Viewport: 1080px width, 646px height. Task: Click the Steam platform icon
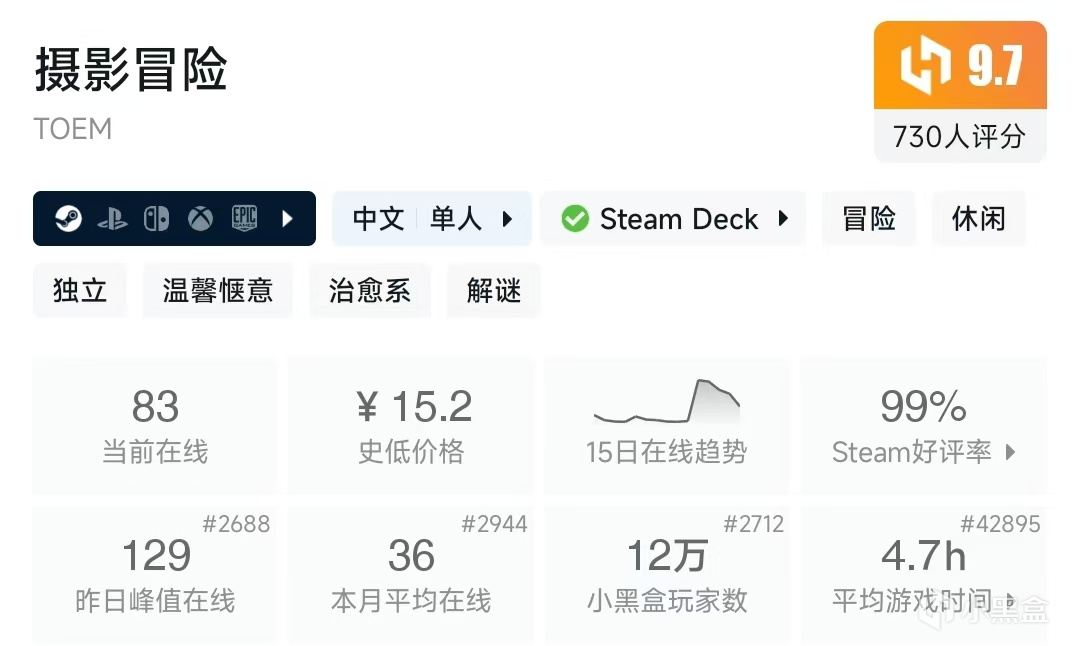pos(68,219)
